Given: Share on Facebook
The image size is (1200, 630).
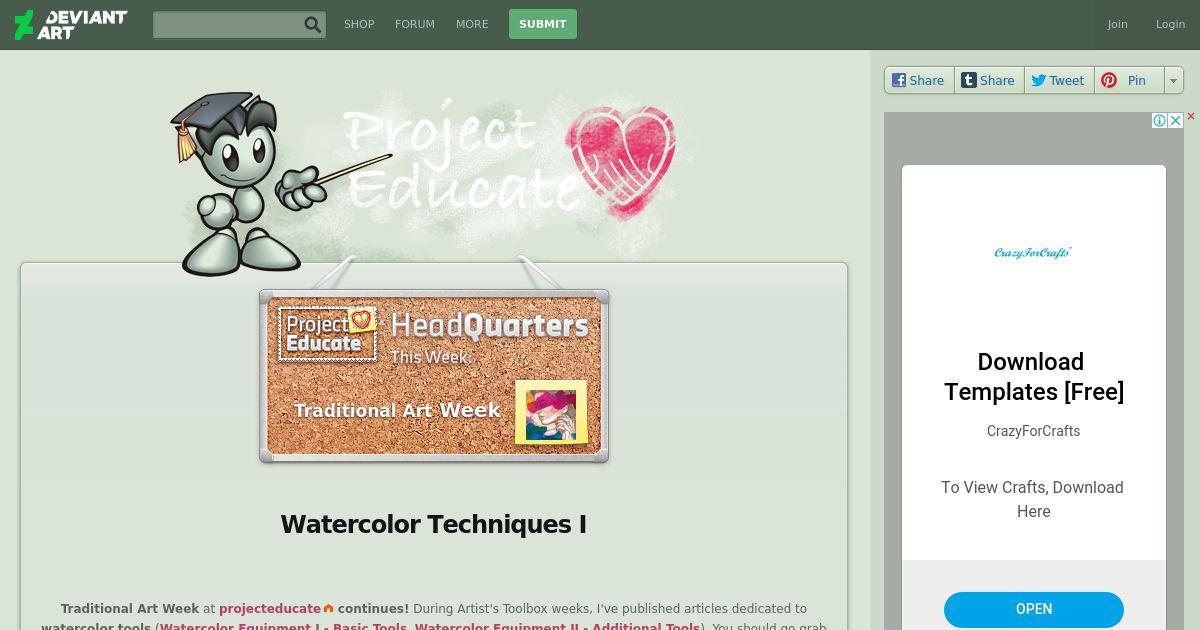Looking at the screenshot, I should click(x=919, y=80).
